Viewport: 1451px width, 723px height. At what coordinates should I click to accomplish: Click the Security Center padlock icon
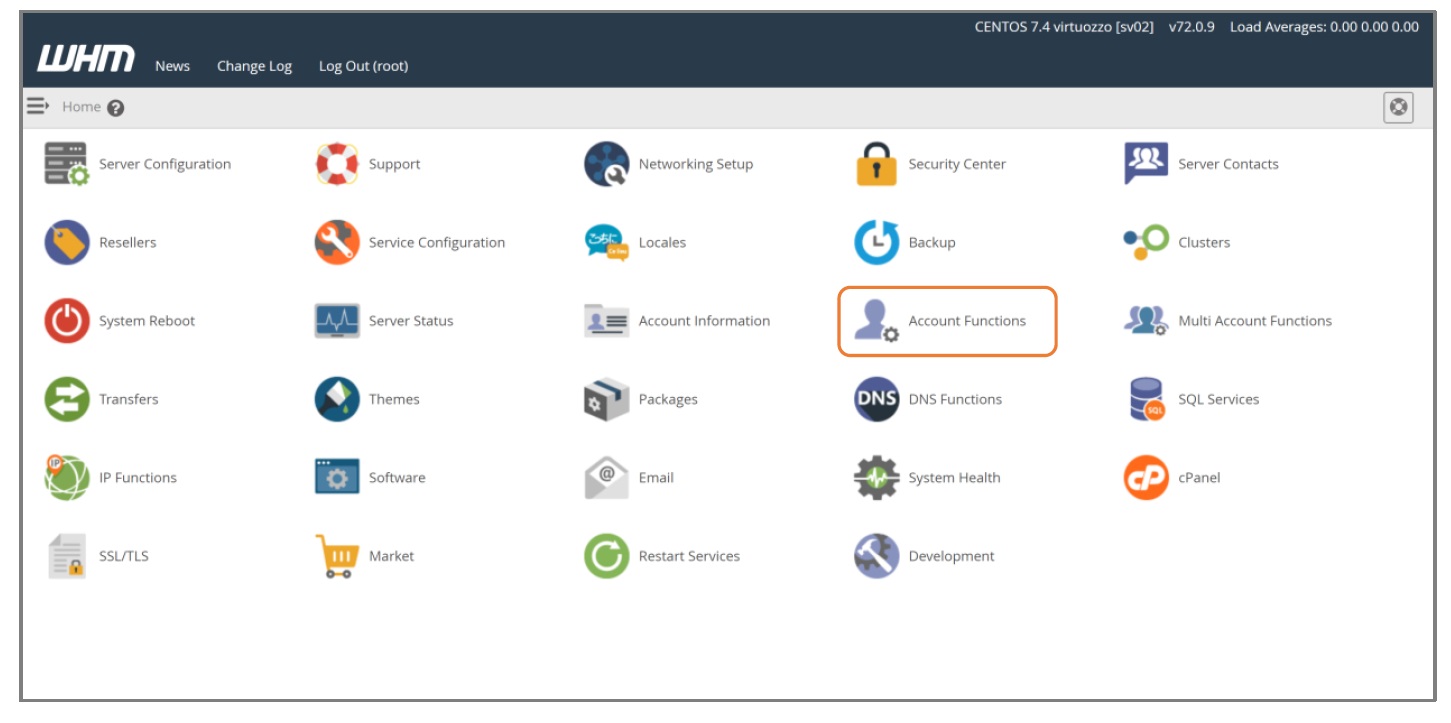coord(877,164)
